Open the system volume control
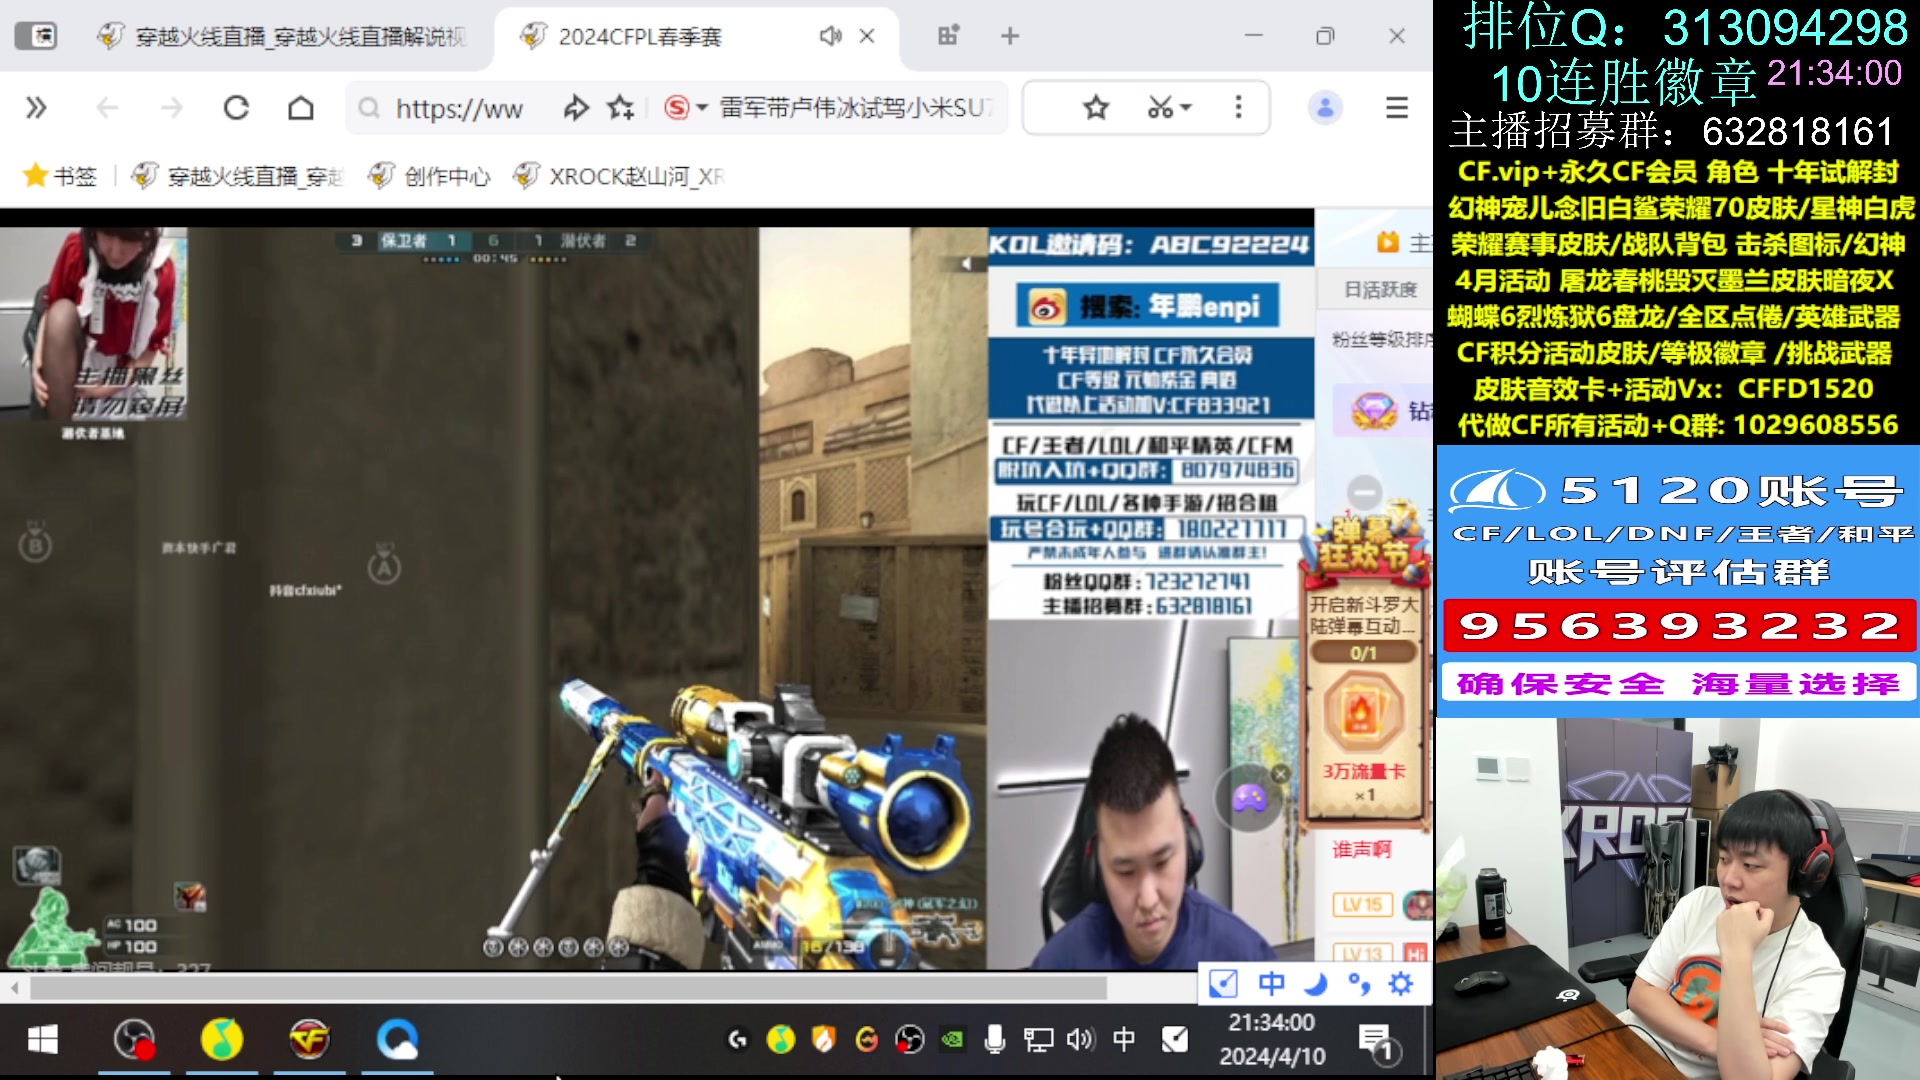 [x=1080, y=1040]
